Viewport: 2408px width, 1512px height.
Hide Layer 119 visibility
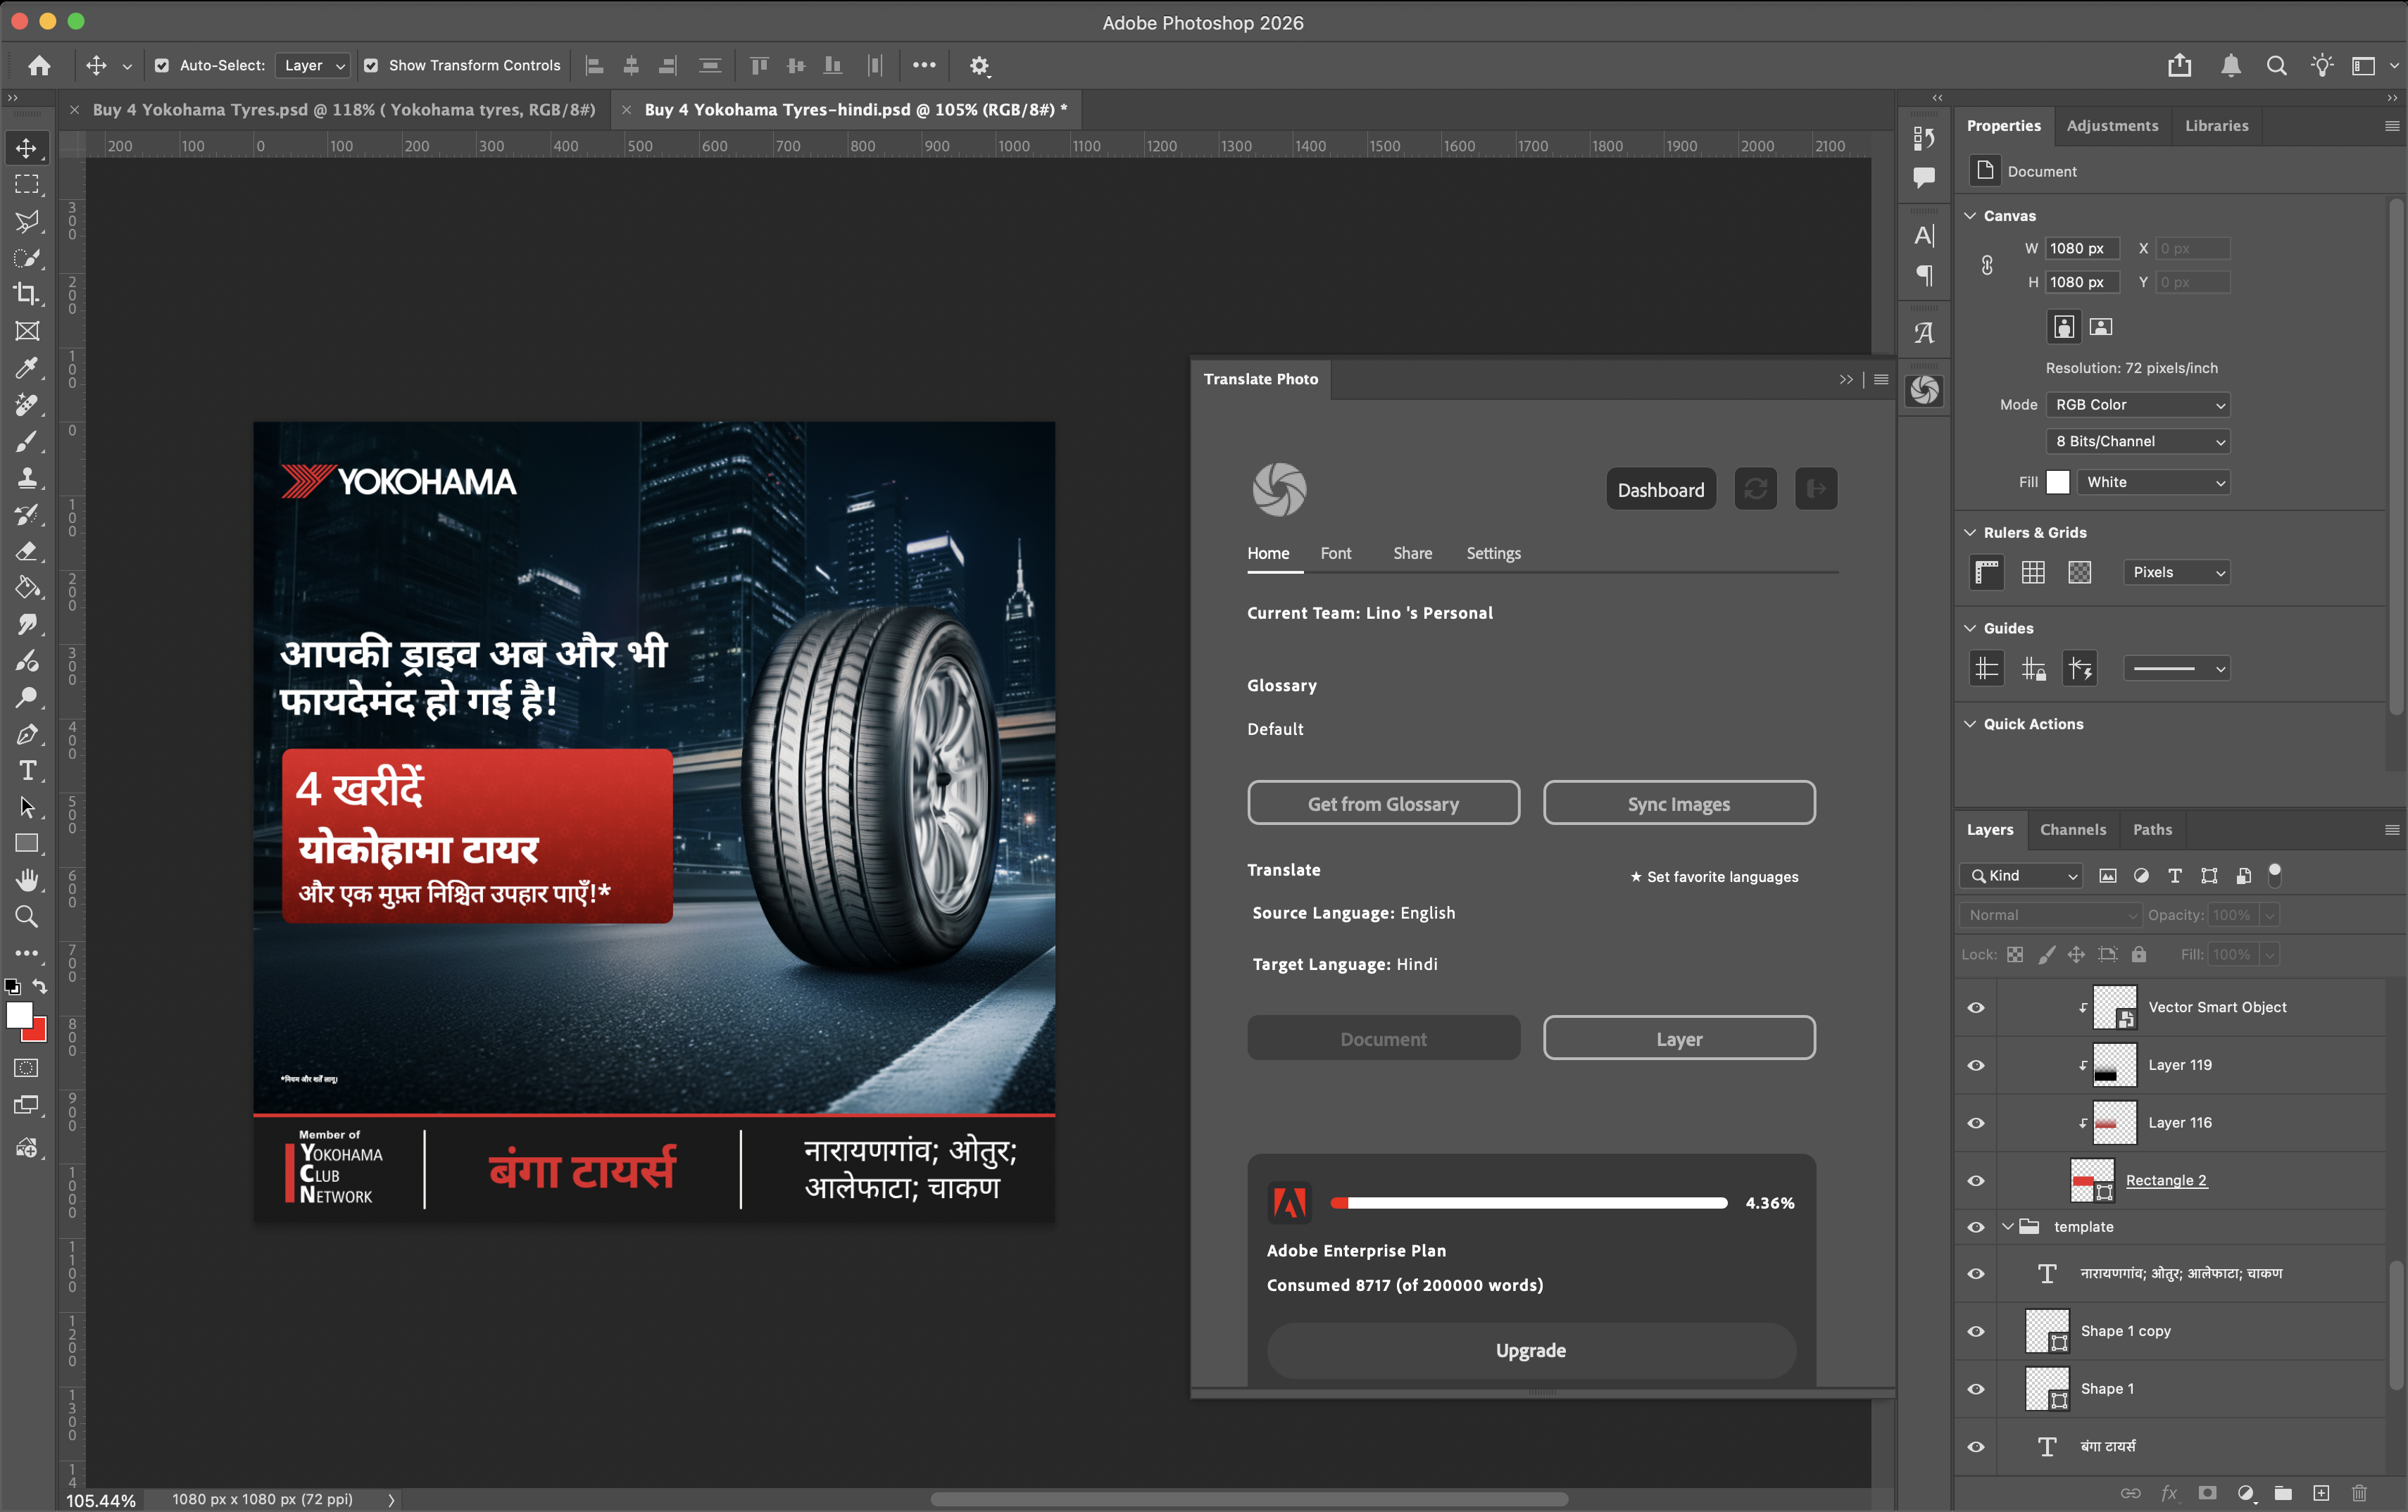(1976, 1065)
